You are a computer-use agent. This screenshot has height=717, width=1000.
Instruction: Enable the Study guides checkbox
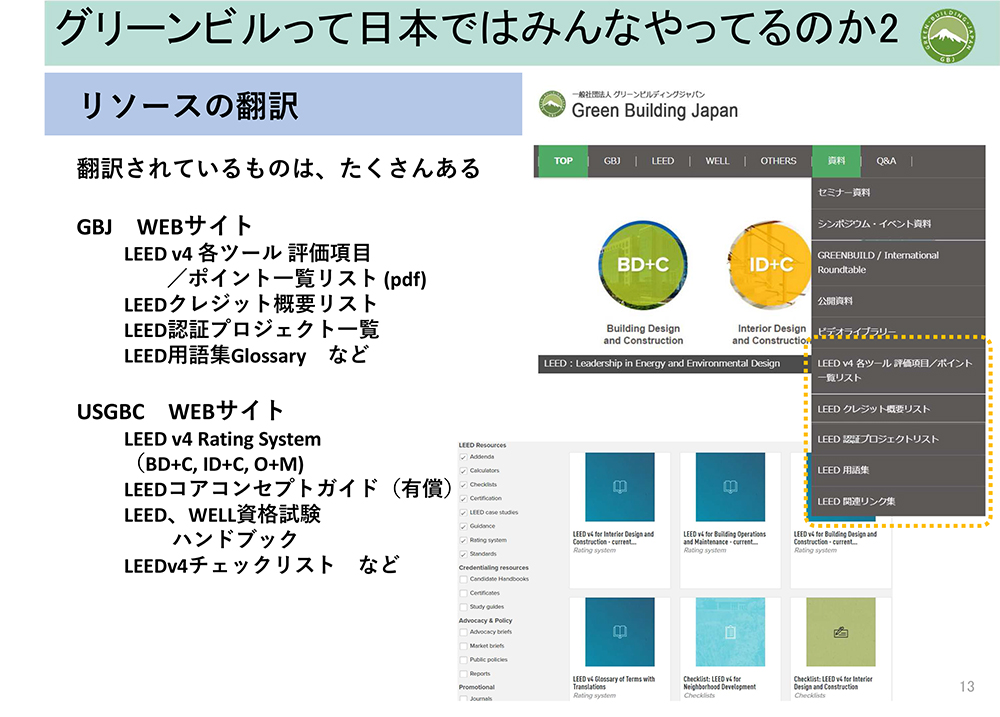point(464,607)
